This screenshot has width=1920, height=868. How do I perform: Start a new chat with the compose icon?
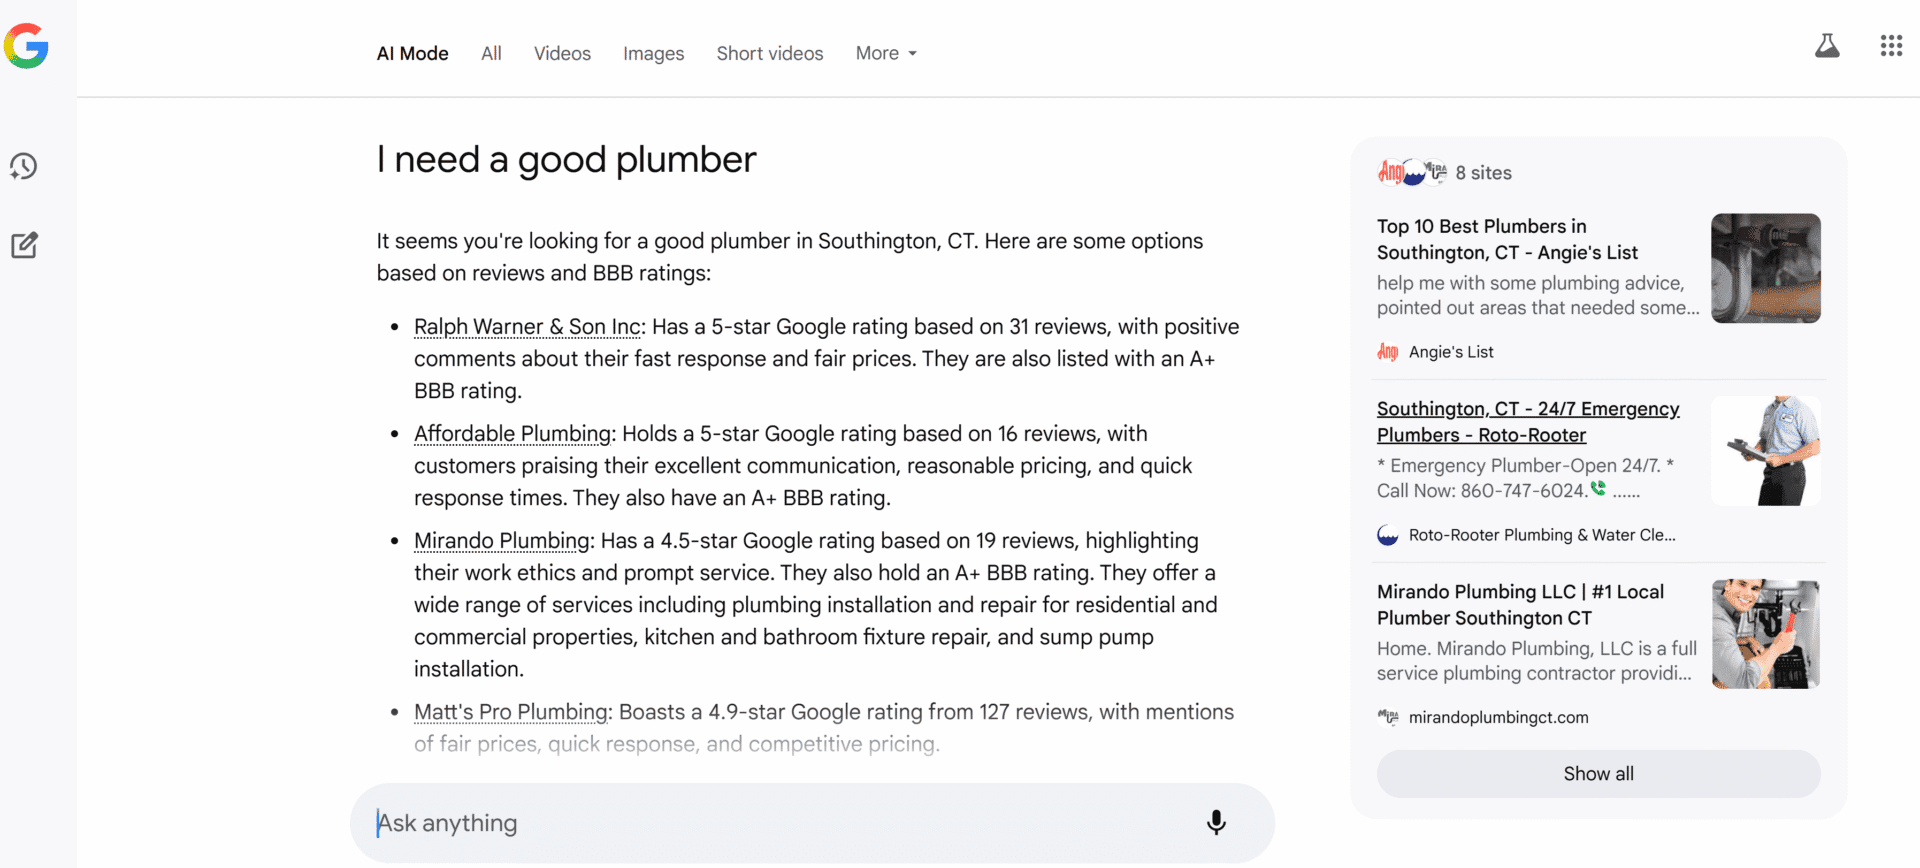pyautogui.click(x=23, y=245)
